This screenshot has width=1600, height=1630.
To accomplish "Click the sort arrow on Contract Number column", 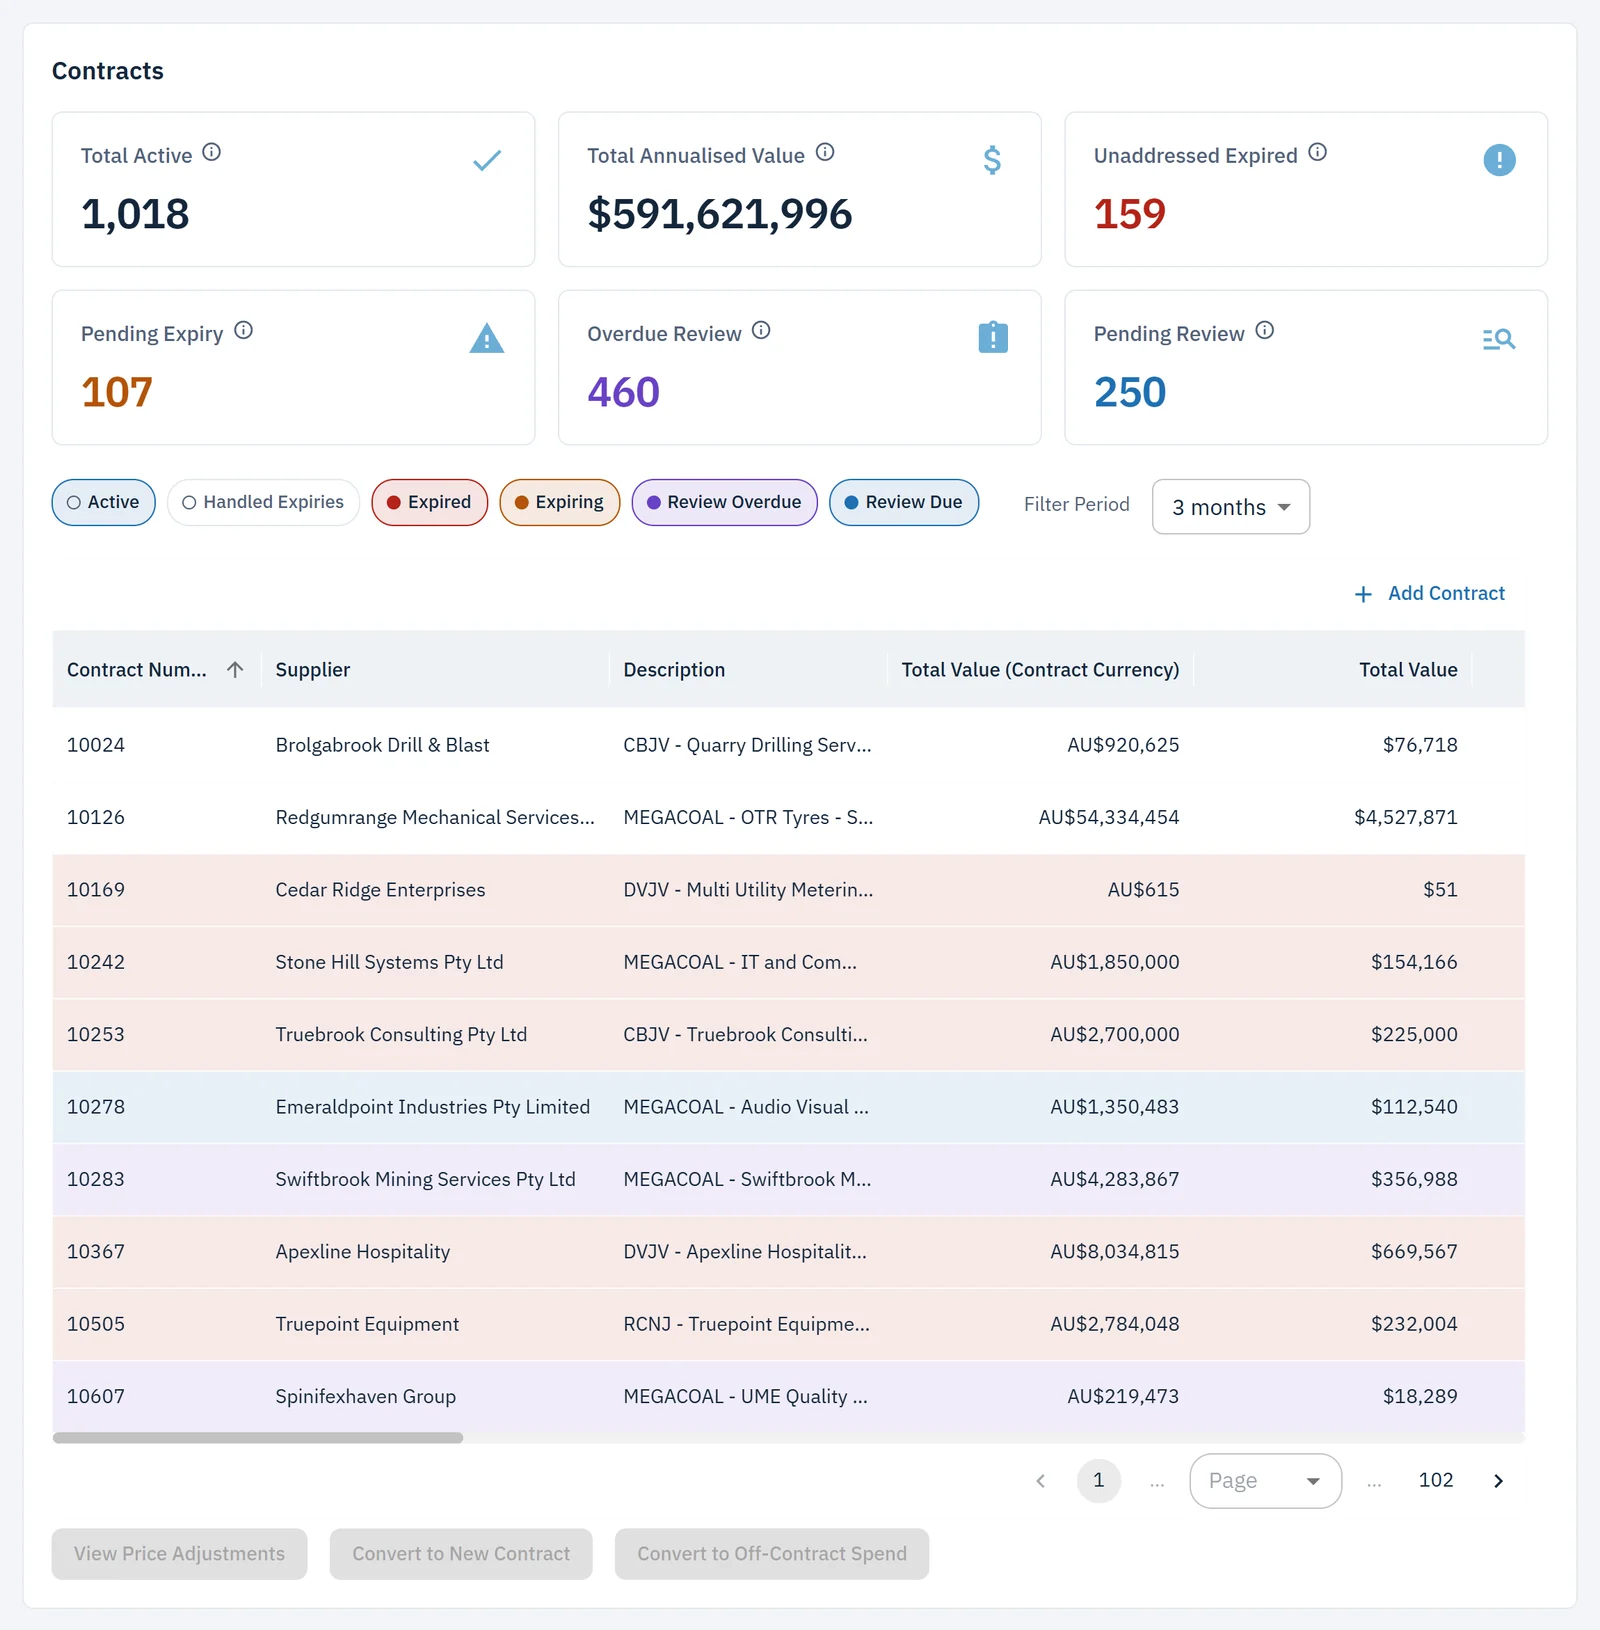I will point(235,670).
